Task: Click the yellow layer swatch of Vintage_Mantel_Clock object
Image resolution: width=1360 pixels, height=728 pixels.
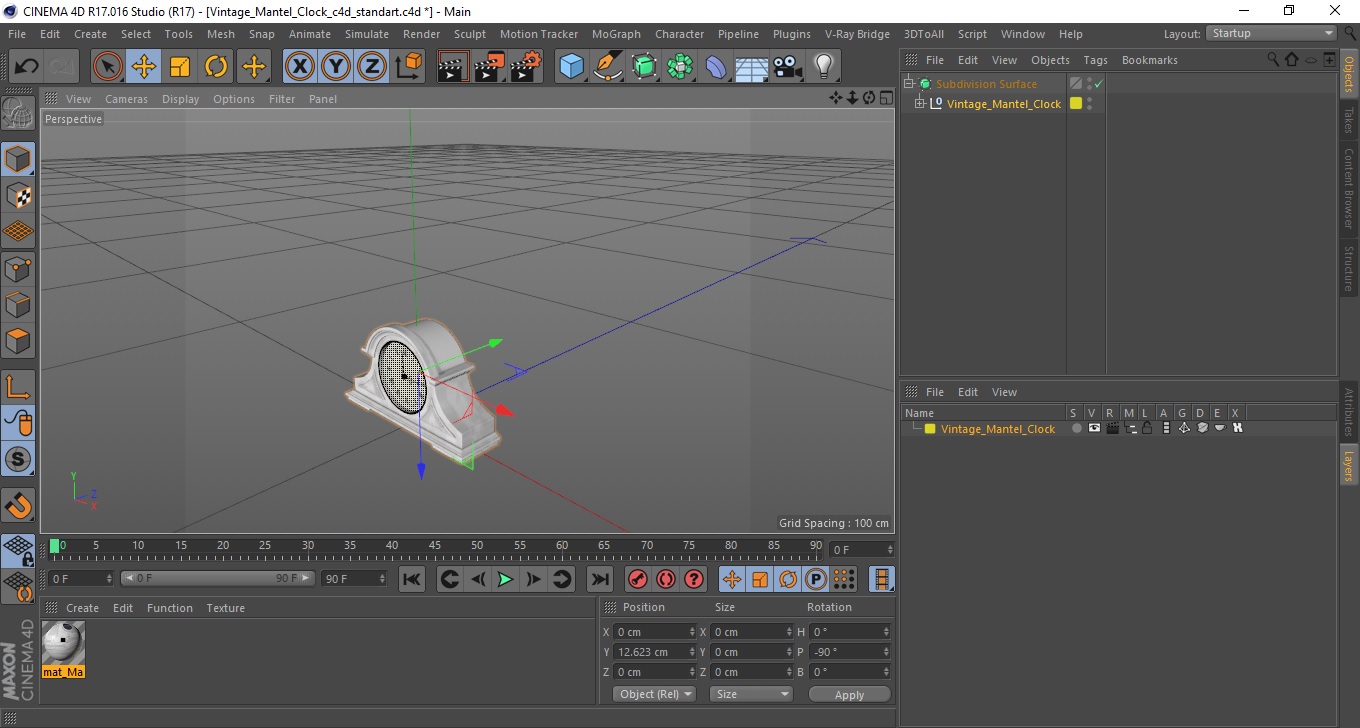Action: (x=1076, y=103)
